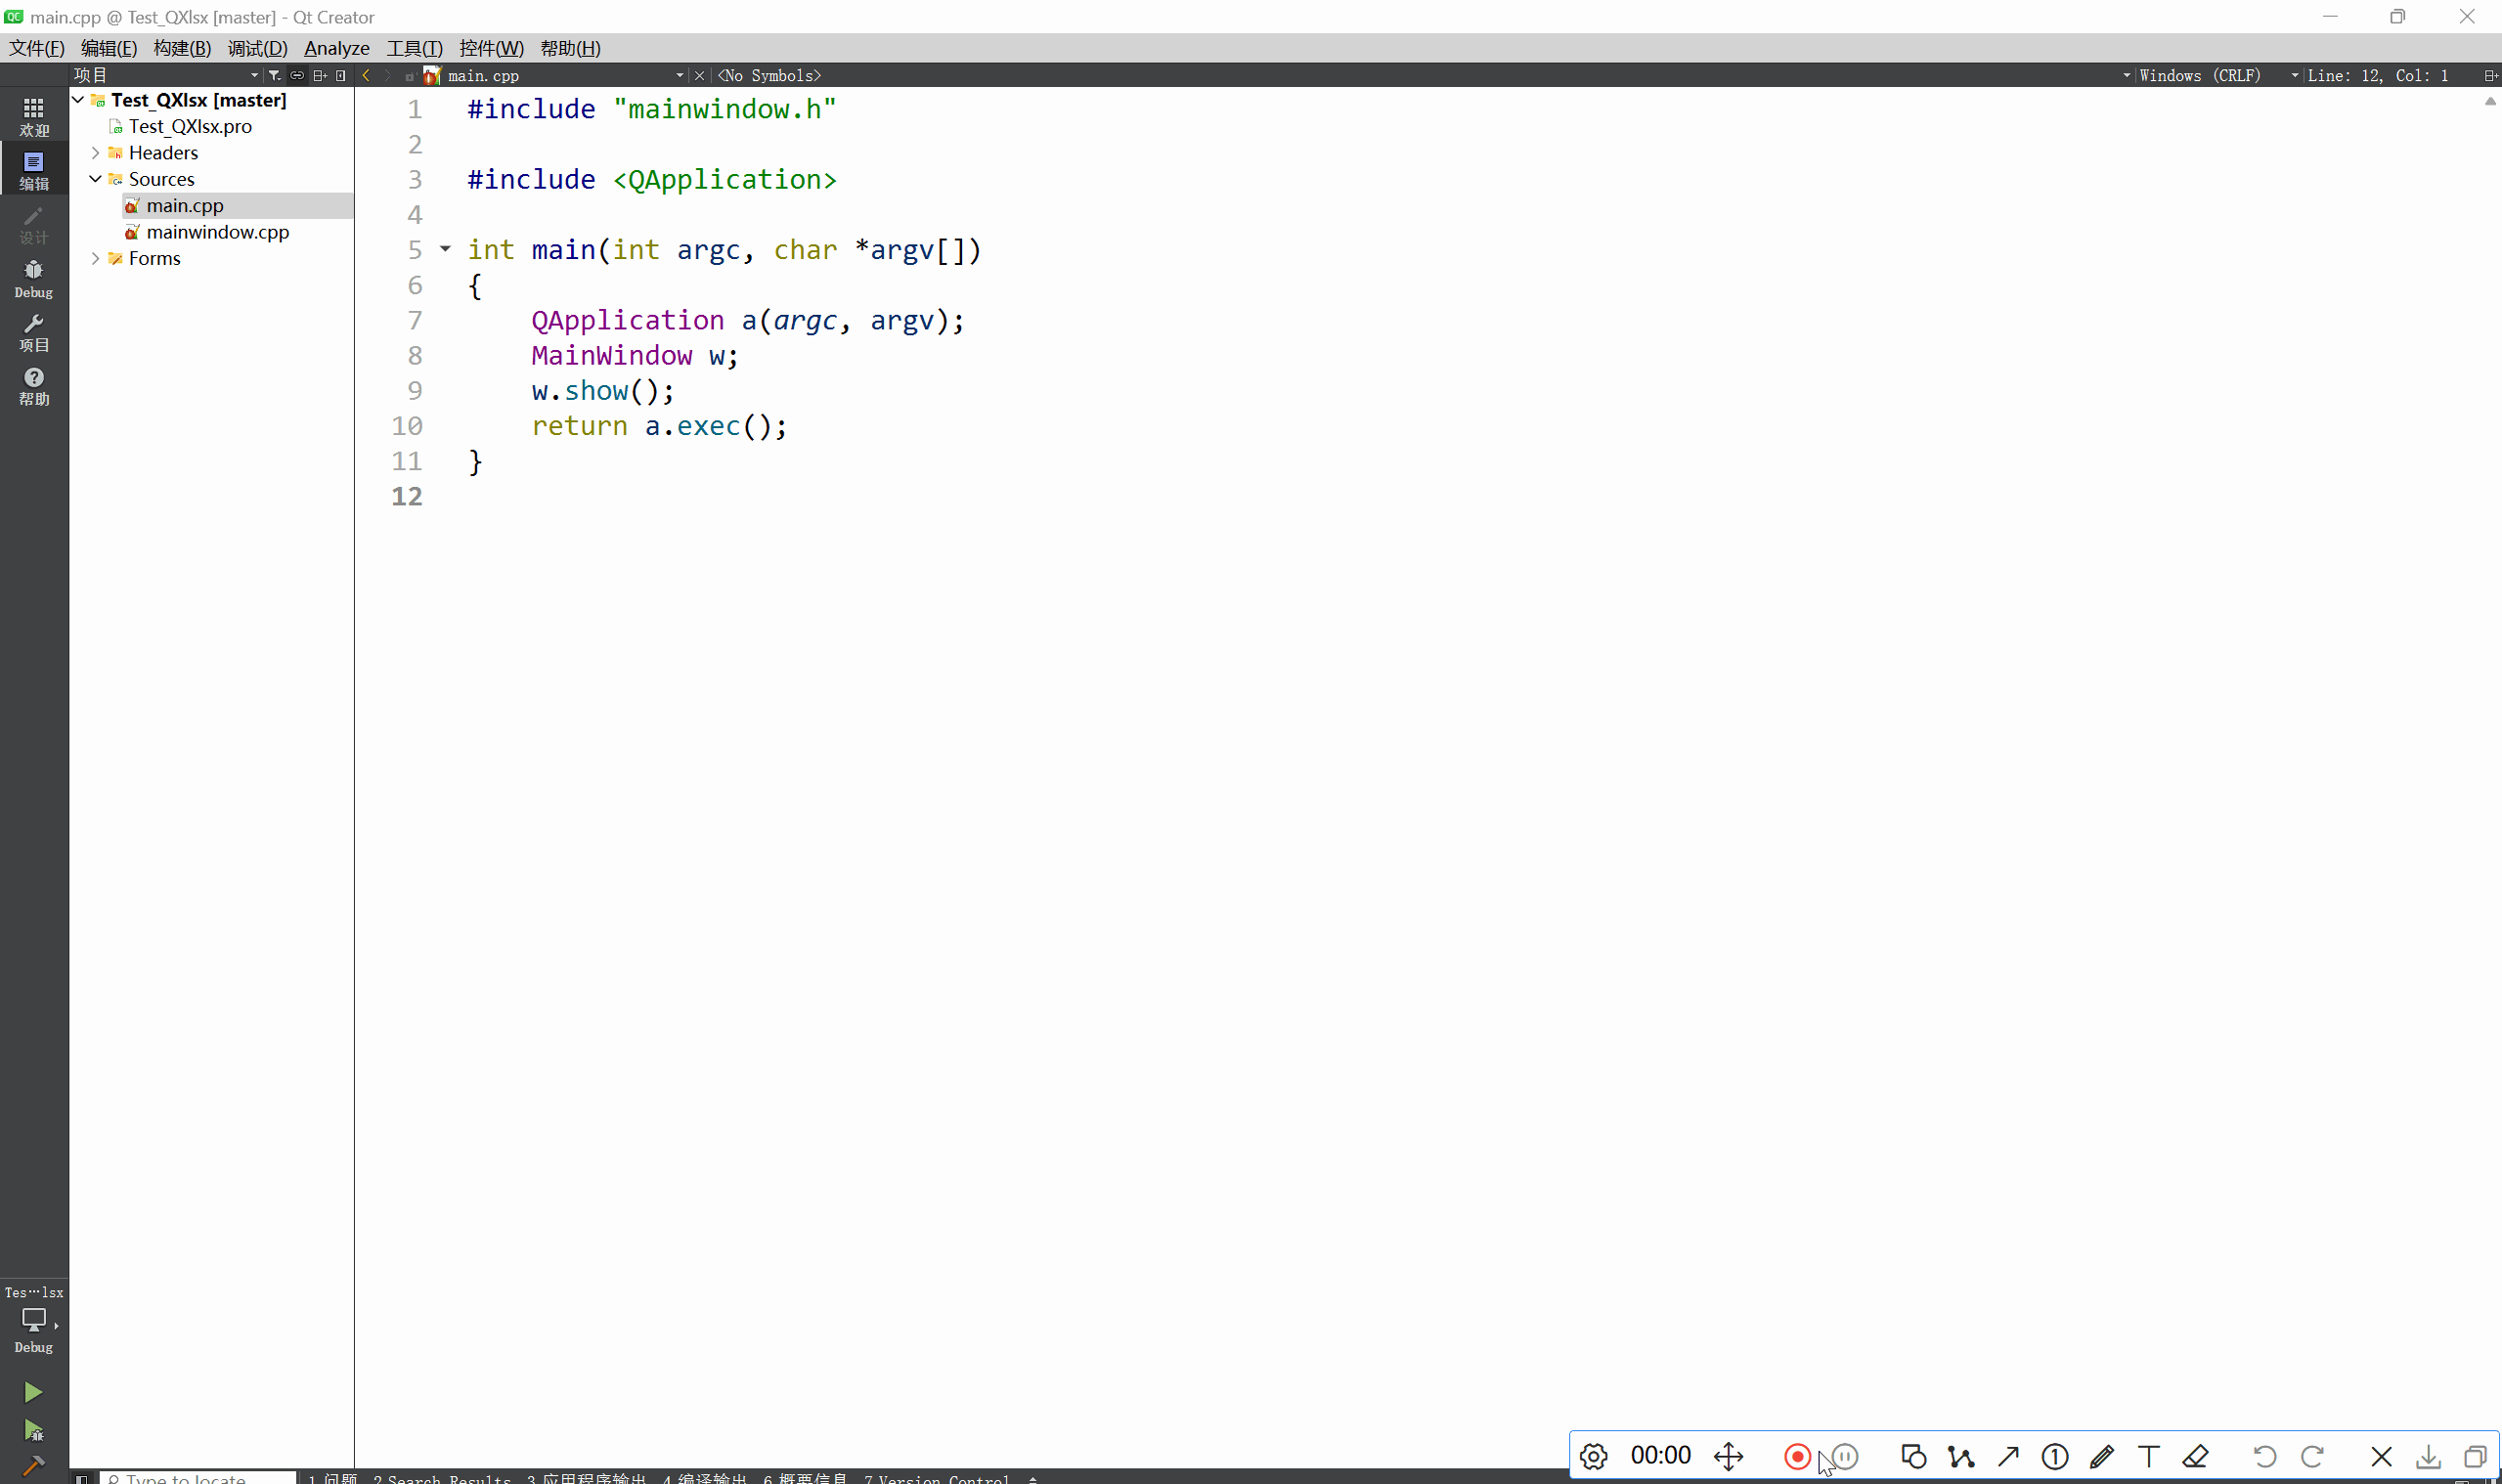
Task: Select the text annotation tool
Action: 2148,1456
